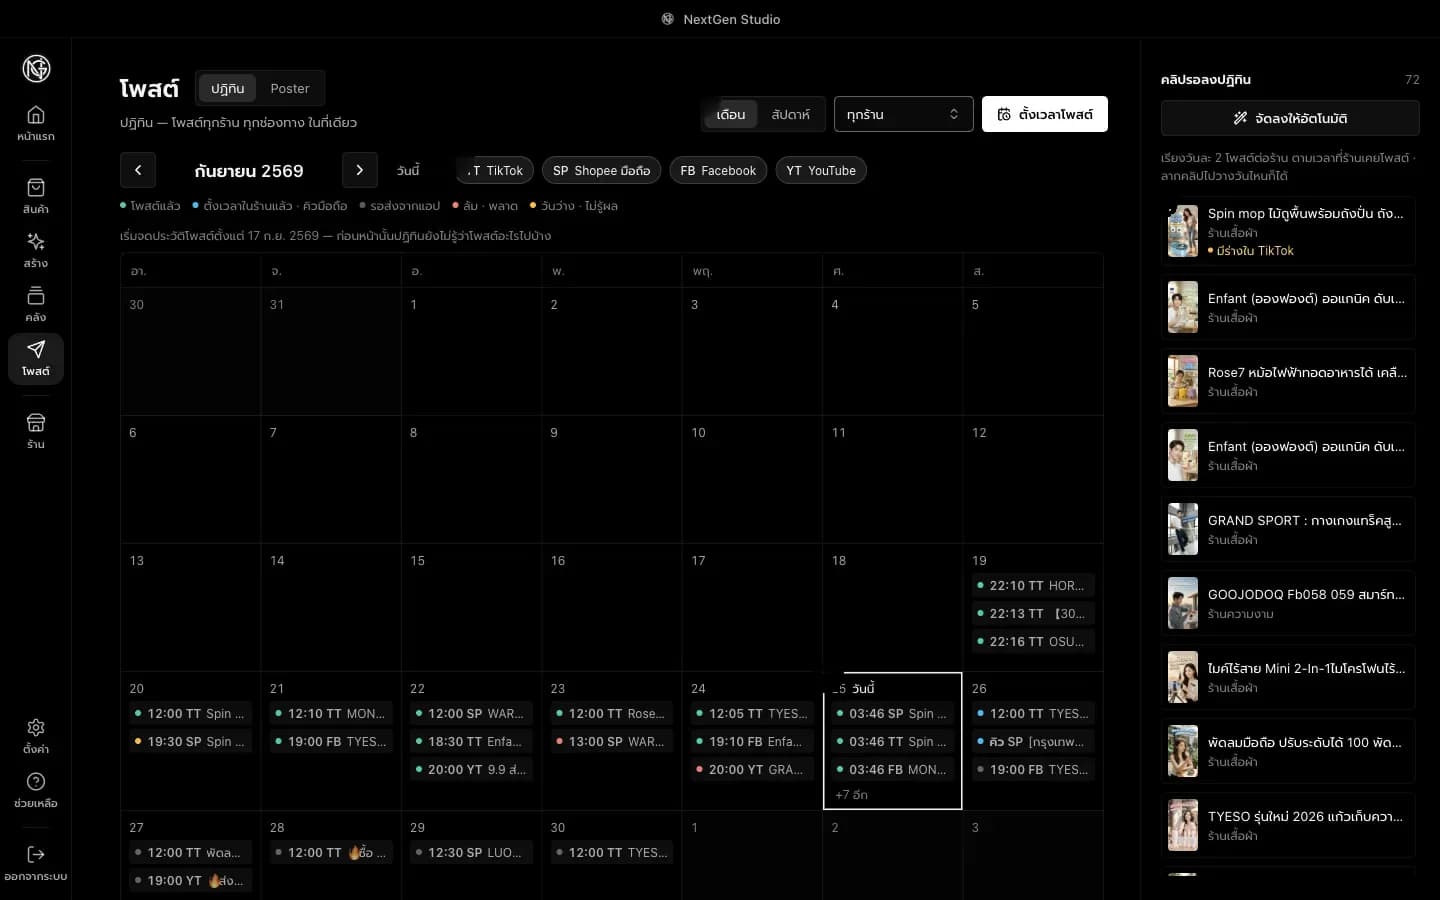Screen dimensions: 1440x900
Task: Click the จัดลงให้อัตโนมัติ auto-arrange button
Action: [1290, 118]
